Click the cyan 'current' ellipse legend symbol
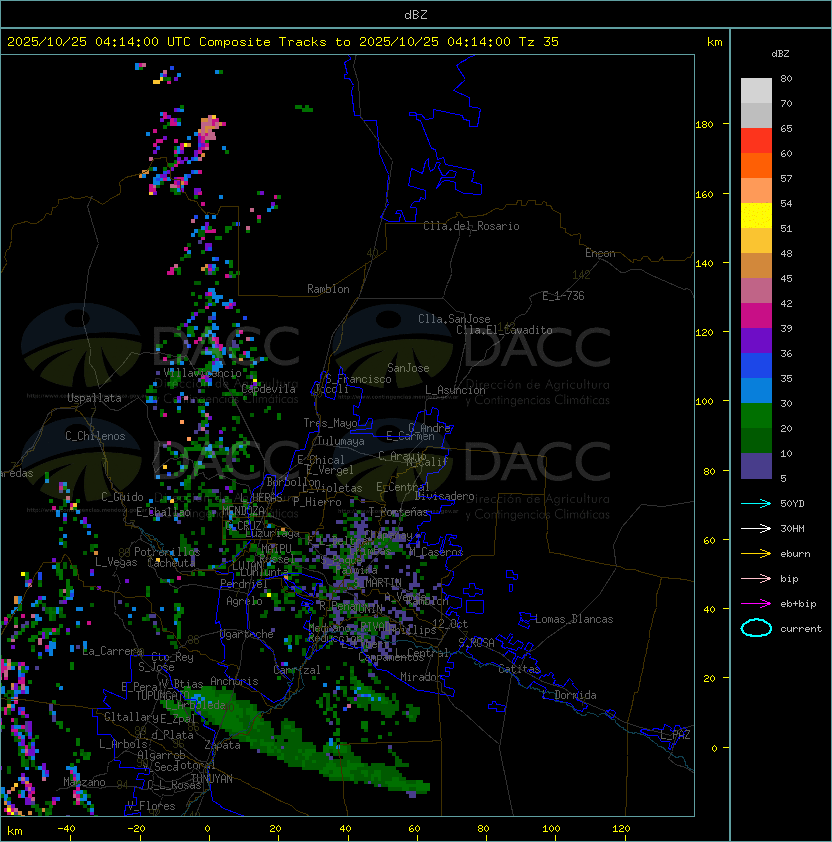 tap(756, 628)
